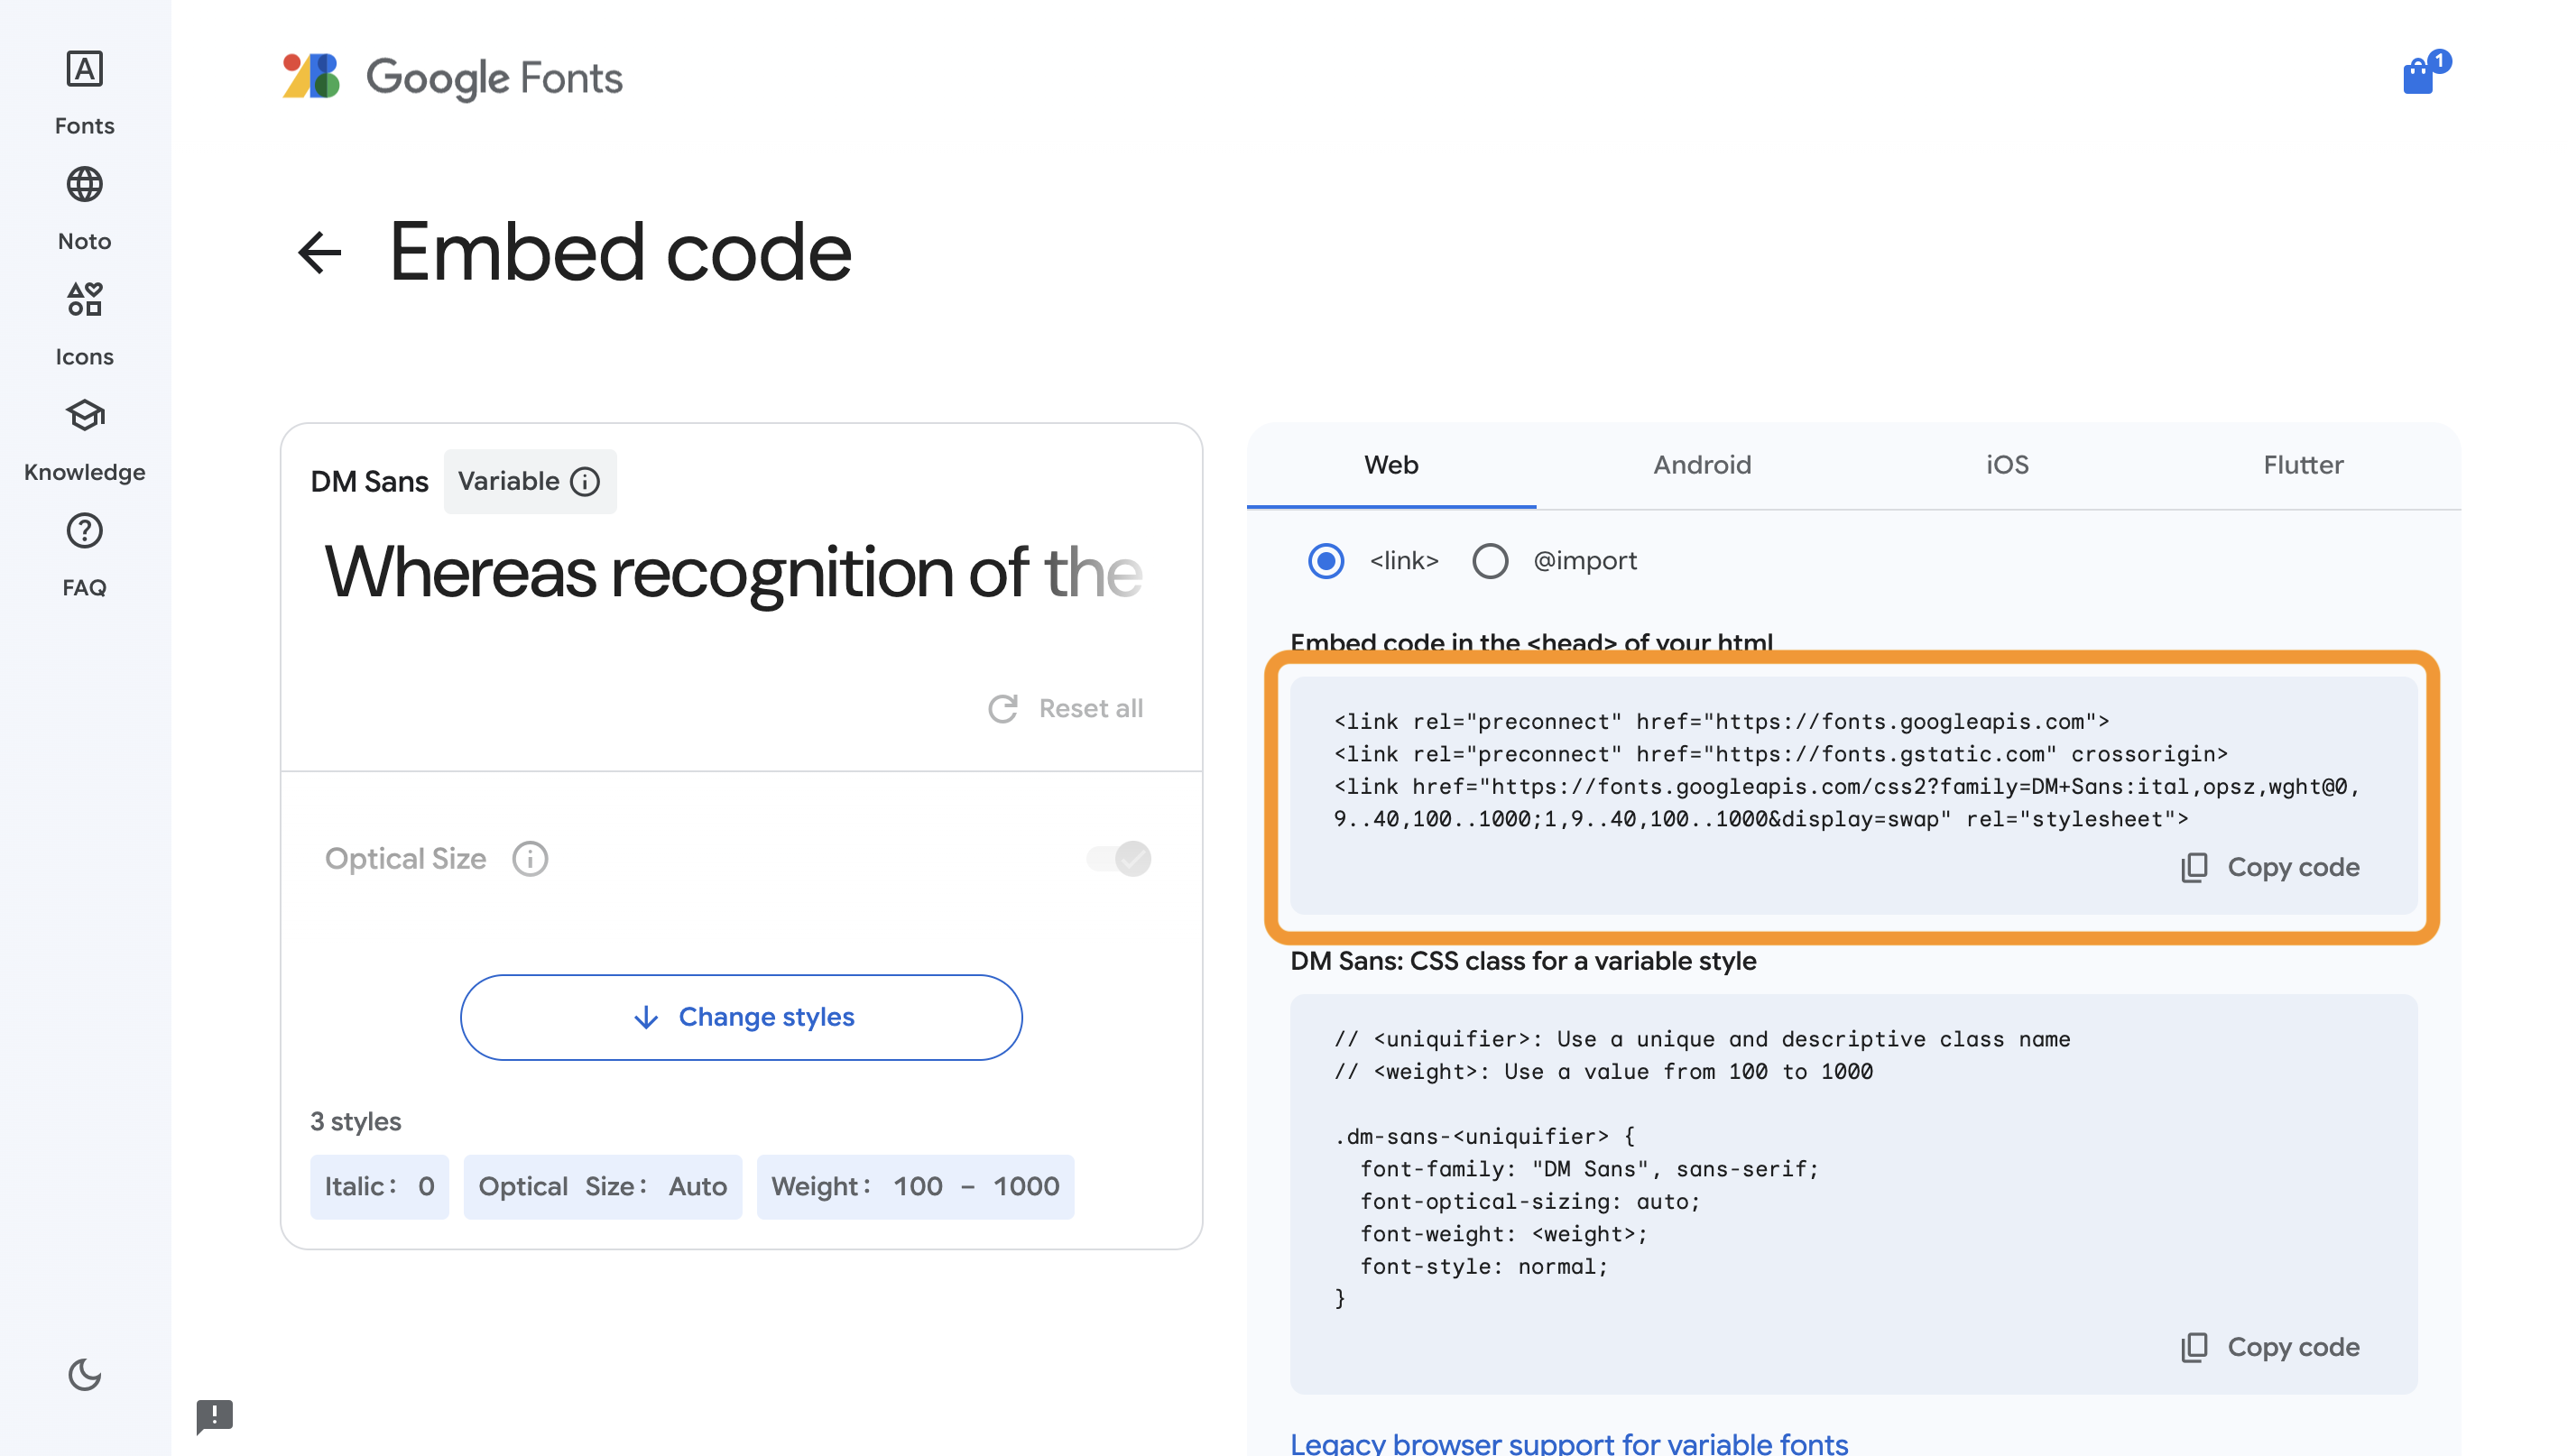Switch to the Android tab
The width and height of the screenshot is (2568, 1456).
[1701, 465]
